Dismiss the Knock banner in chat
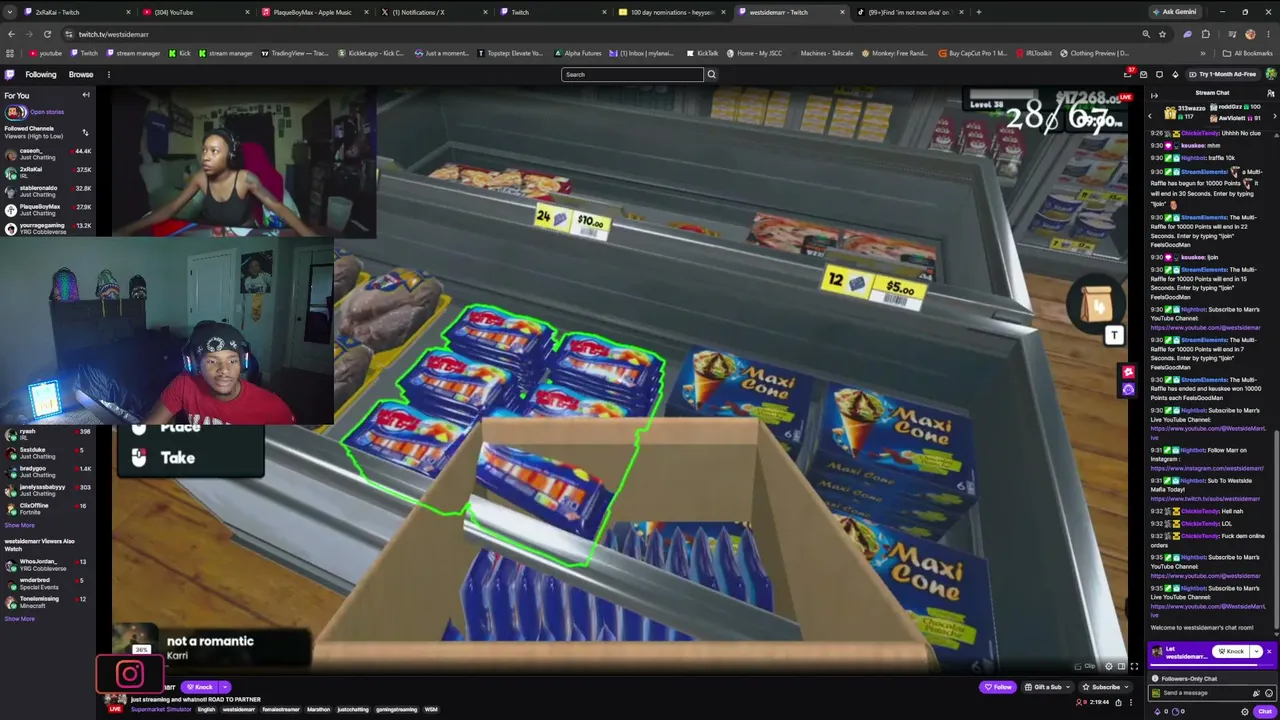The image size is (1280, 720). (x=1270, y=651)
